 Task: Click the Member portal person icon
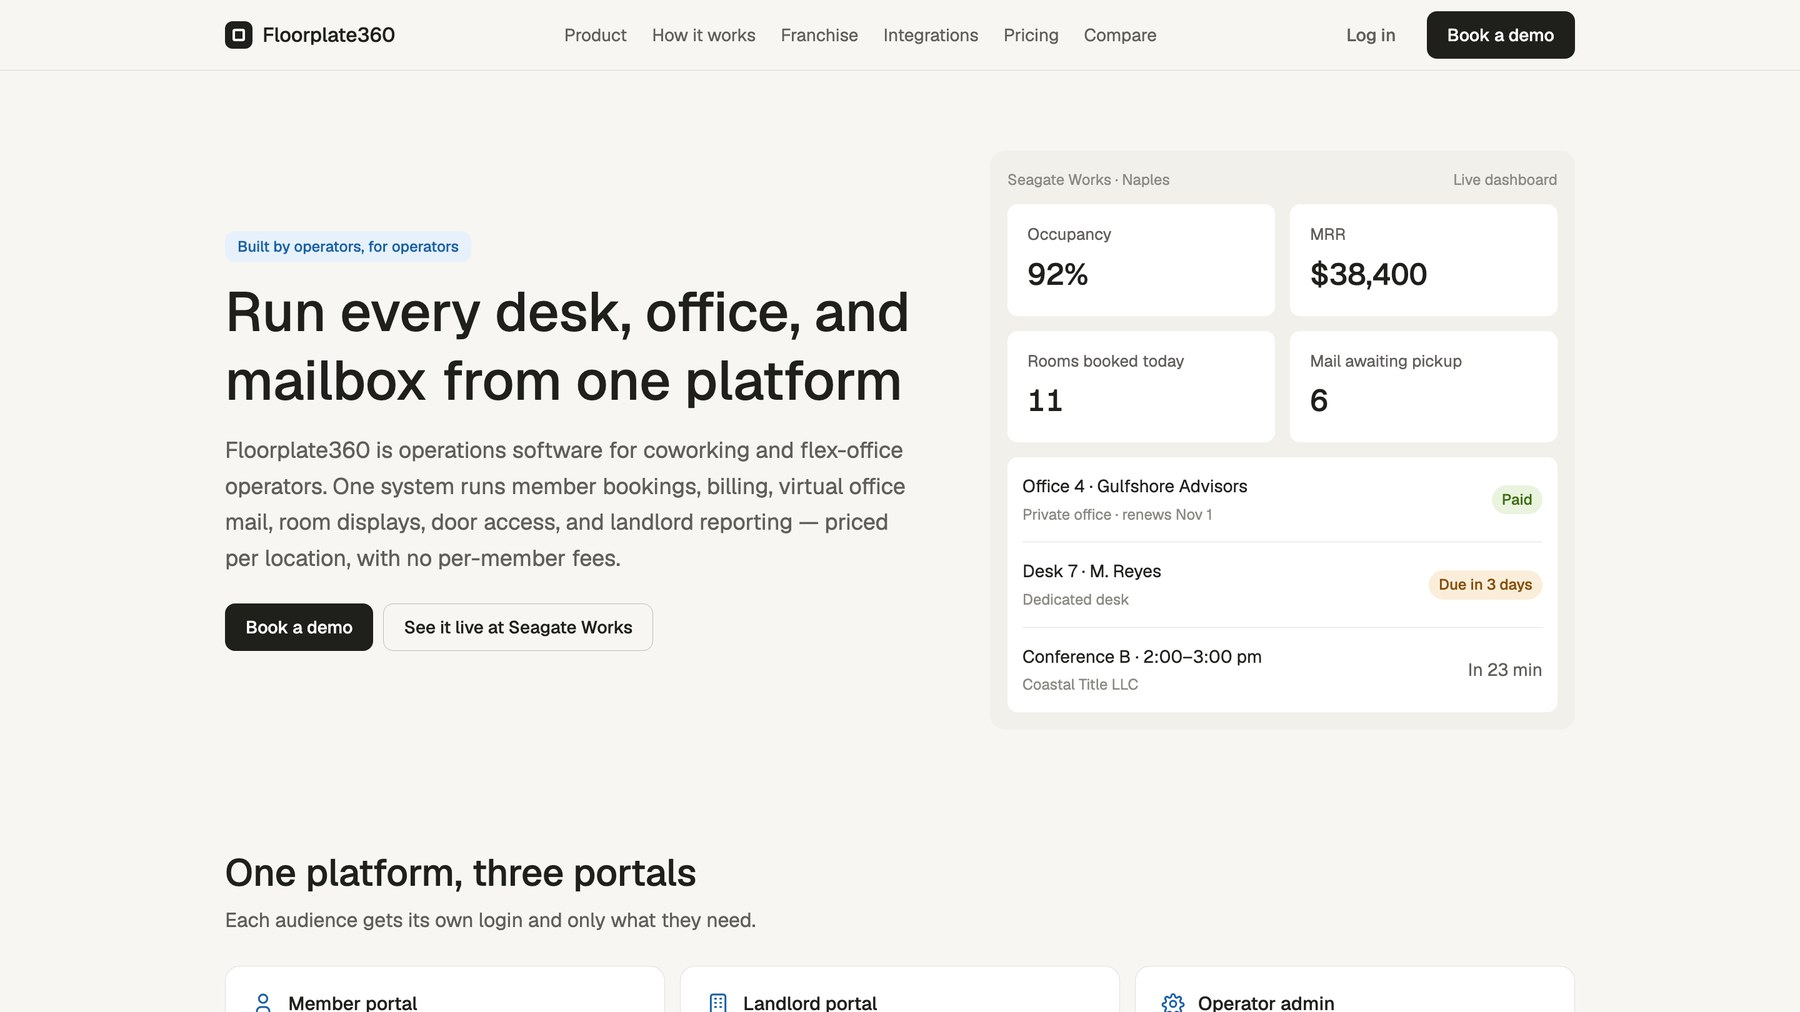coord(263,1002)
